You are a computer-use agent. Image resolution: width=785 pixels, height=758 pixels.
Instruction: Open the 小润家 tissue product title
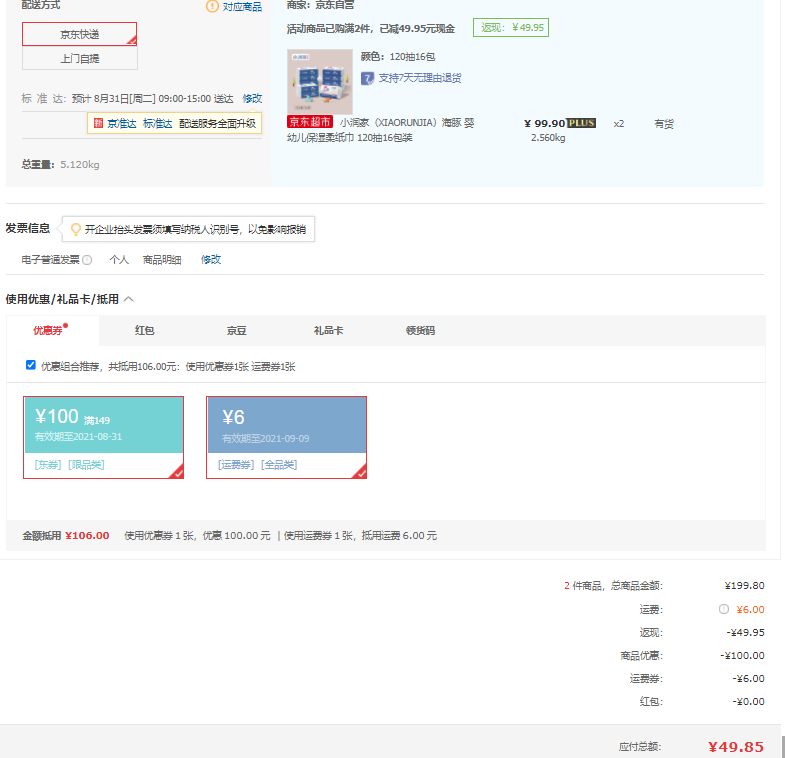coord(380,130)
